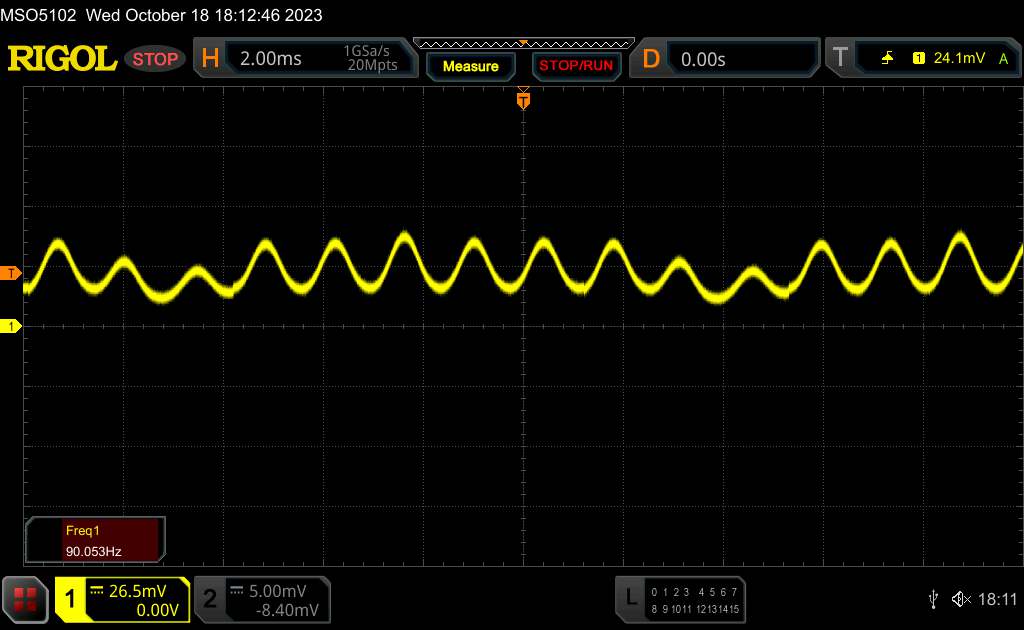Click the 18:11 clock display
Viewport: 1024px width, 630px height.
pyautogui.click(x=997, y=599)
